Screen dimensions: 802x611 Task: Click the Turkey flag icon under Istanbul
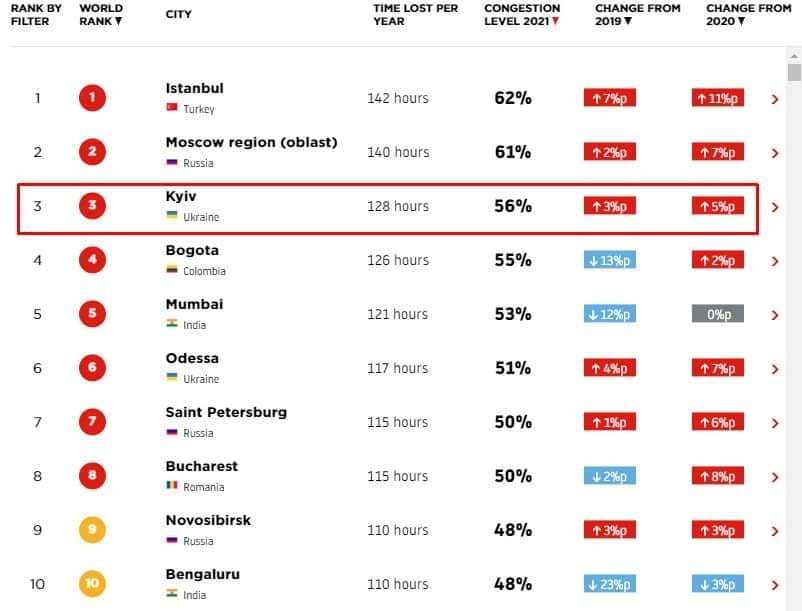click(x=172, y=107)
